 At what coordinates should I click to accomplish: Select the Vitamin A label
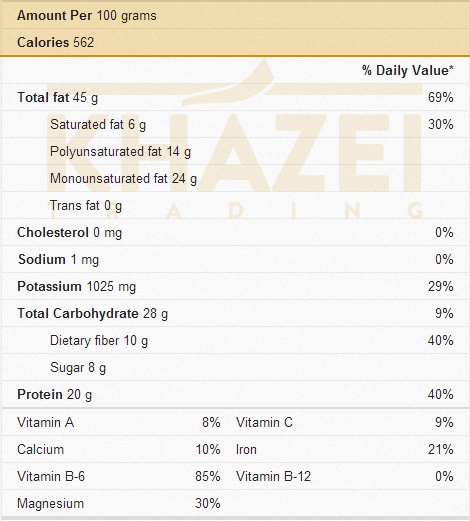click(x=46, y=422)
